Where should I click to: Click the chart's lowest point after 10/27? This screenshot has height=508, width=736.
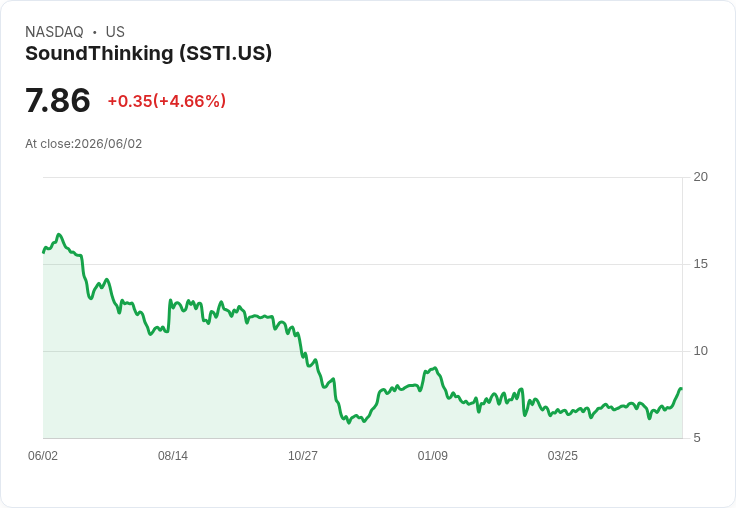pos(348,423)
